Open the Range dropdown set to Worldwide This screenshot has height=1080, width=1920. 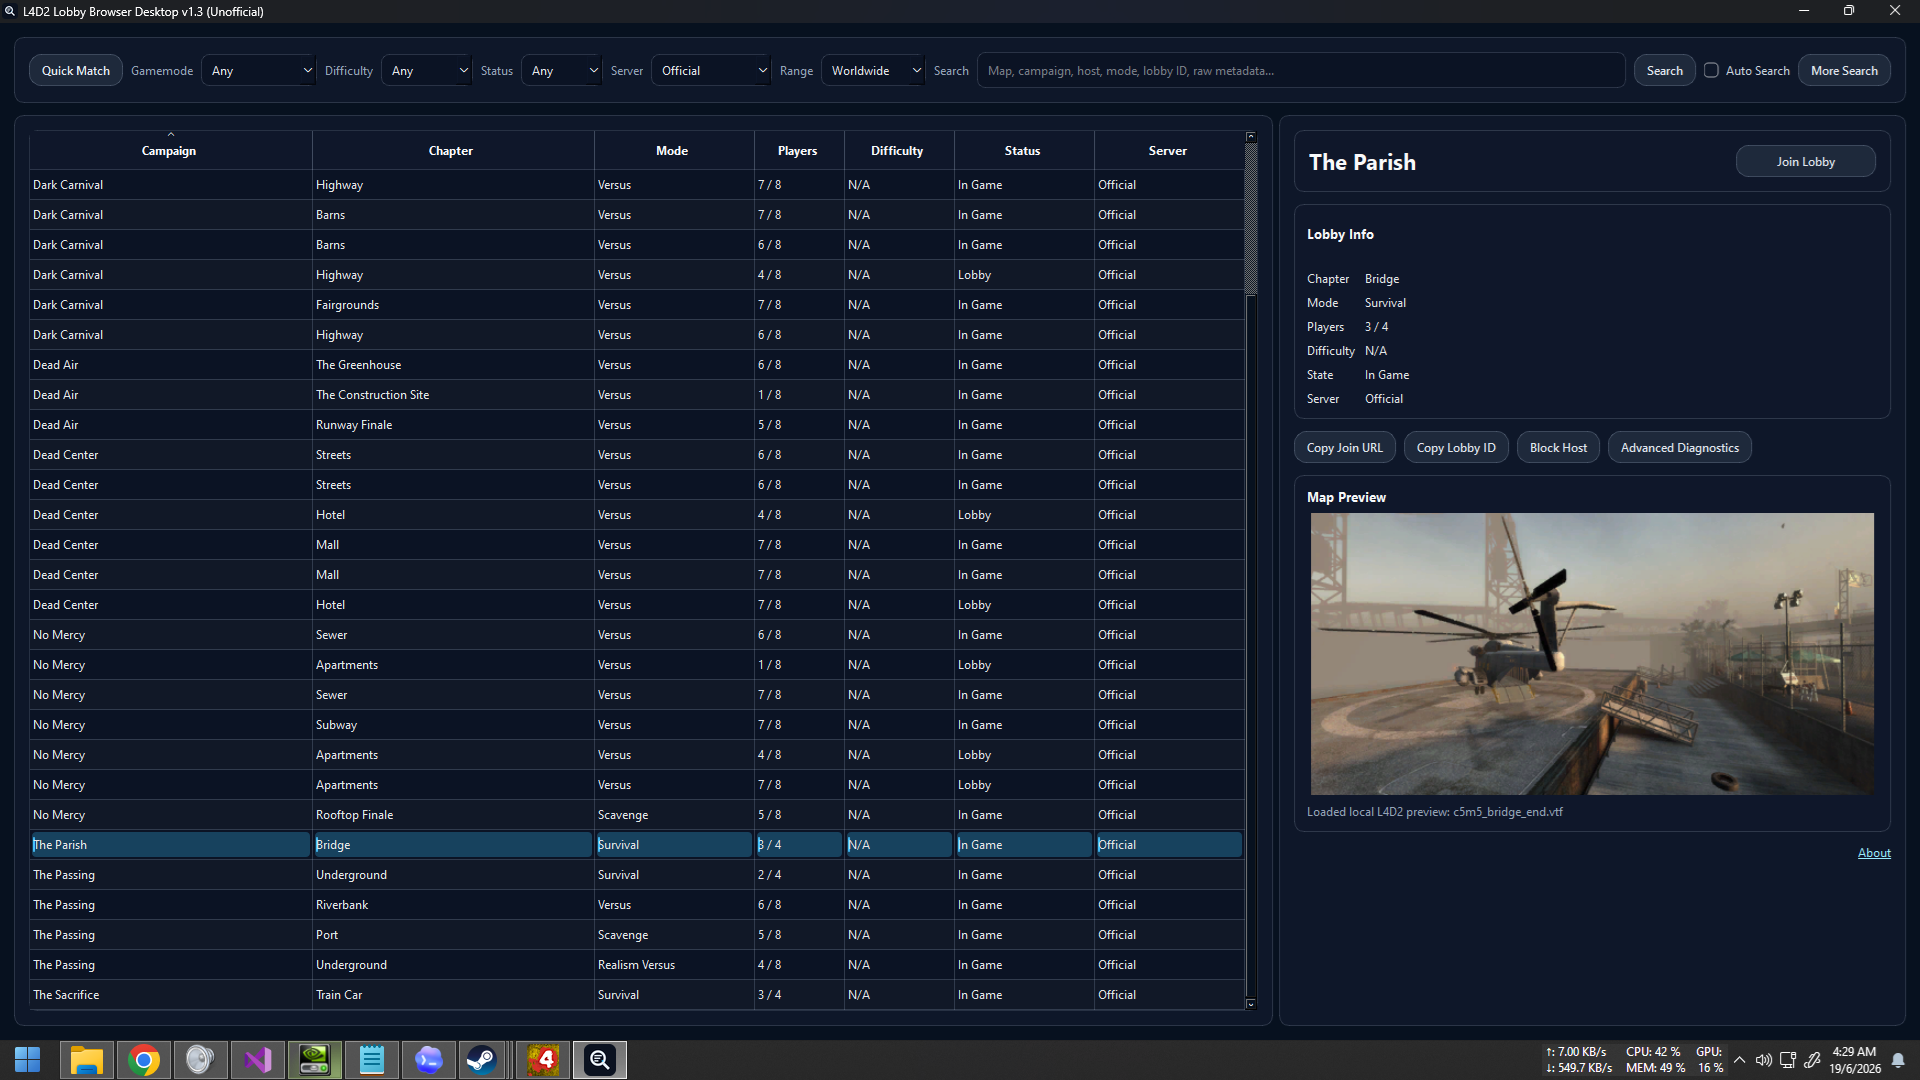(x=874, y=71)
